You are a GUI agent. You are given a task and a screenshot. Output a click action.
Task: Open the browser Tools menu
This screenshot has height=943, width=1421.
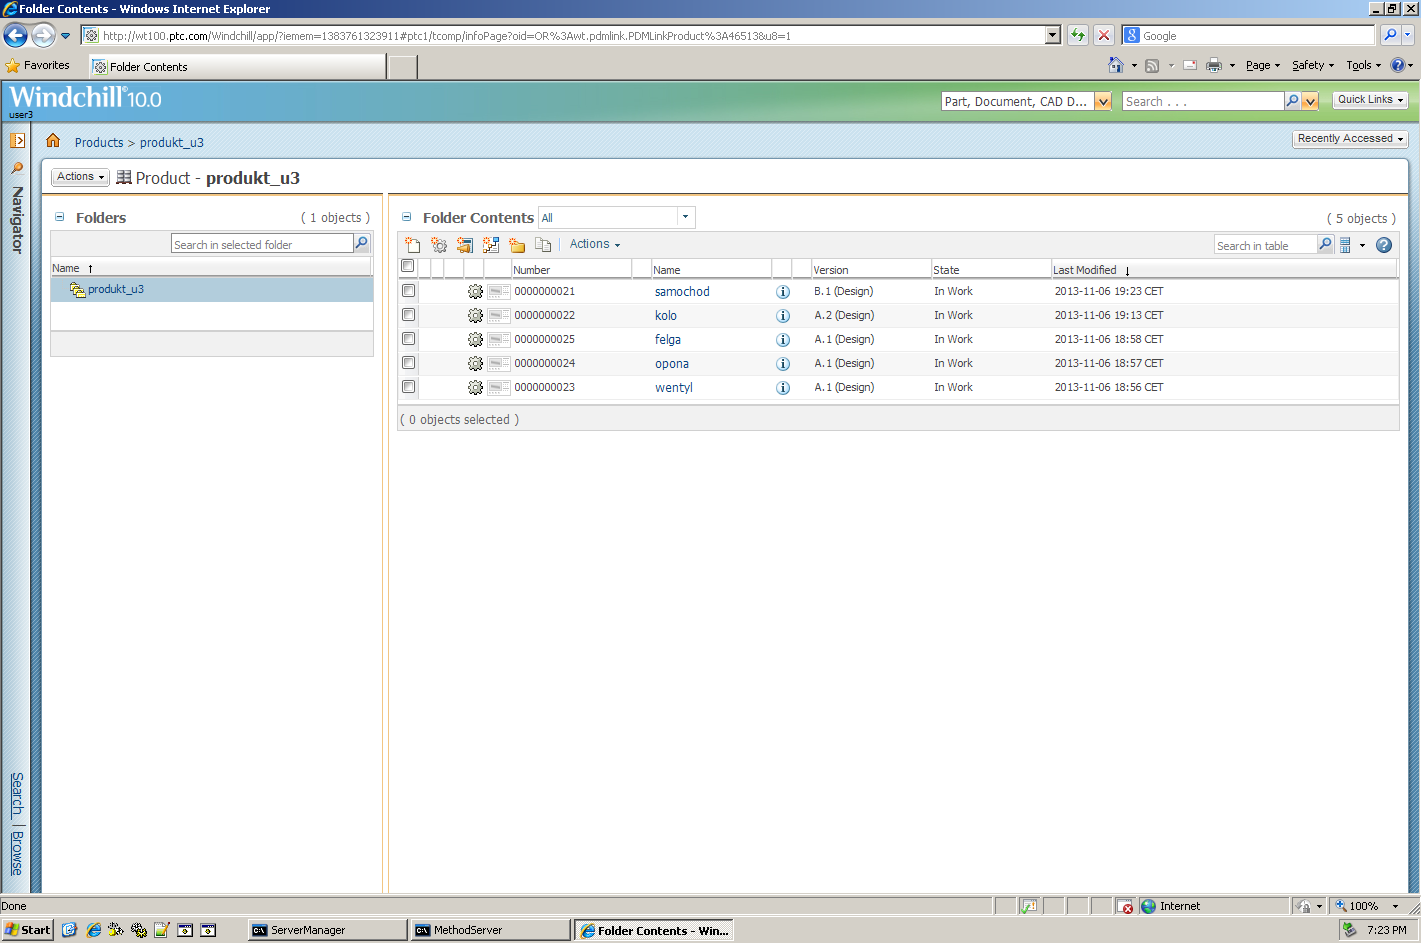click(1364, 65)
